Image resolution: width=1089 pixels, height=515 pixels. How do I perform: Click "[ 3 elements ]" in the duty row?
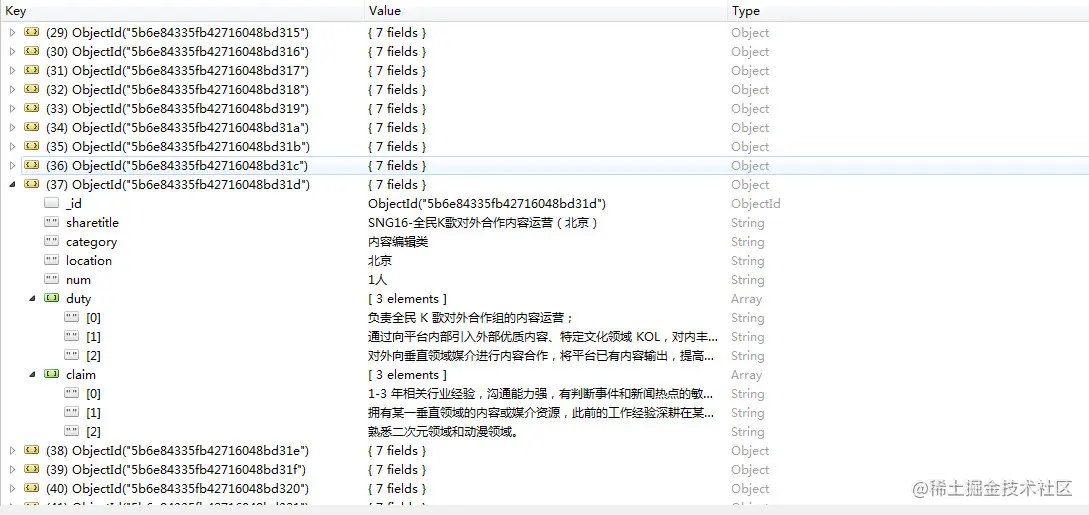(x=408, y=298)
